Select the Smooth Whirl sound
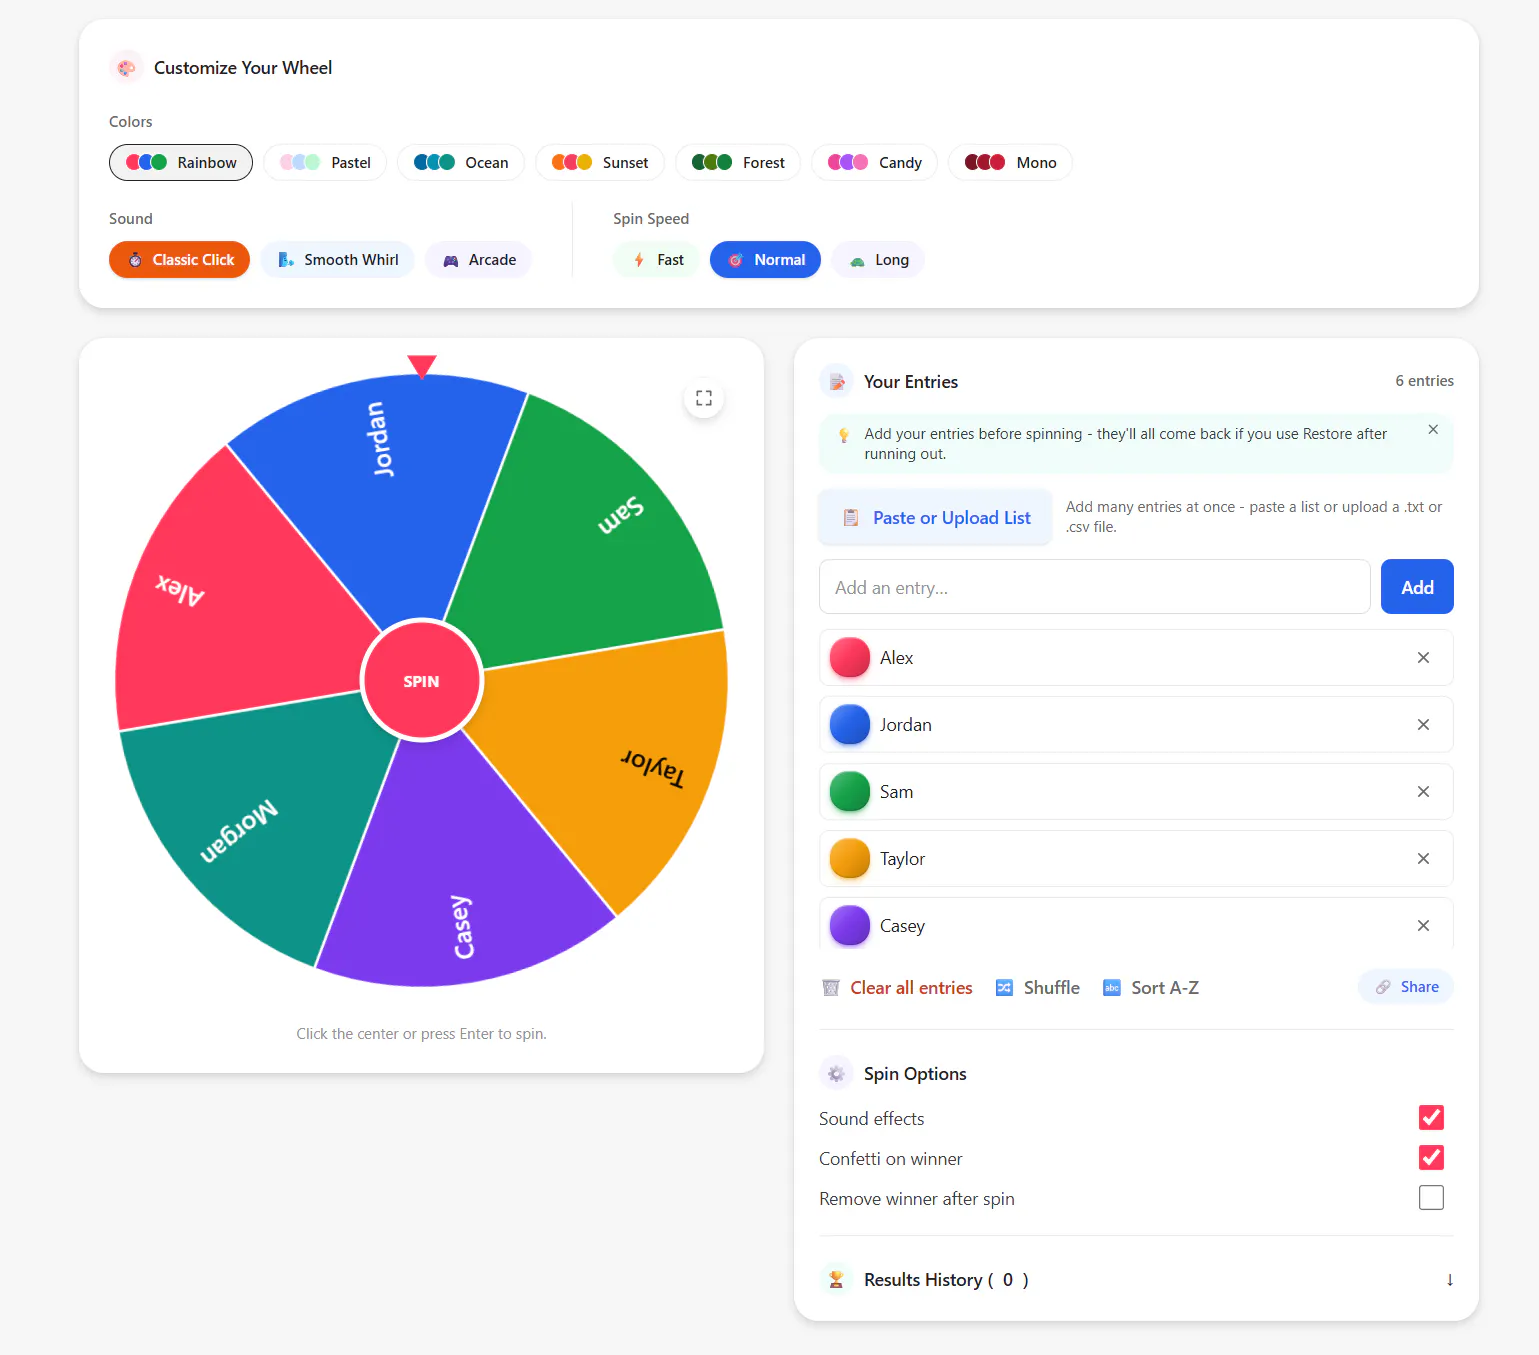The height and width of the screenshot is (1355, 1539). [x=338, y=260]
